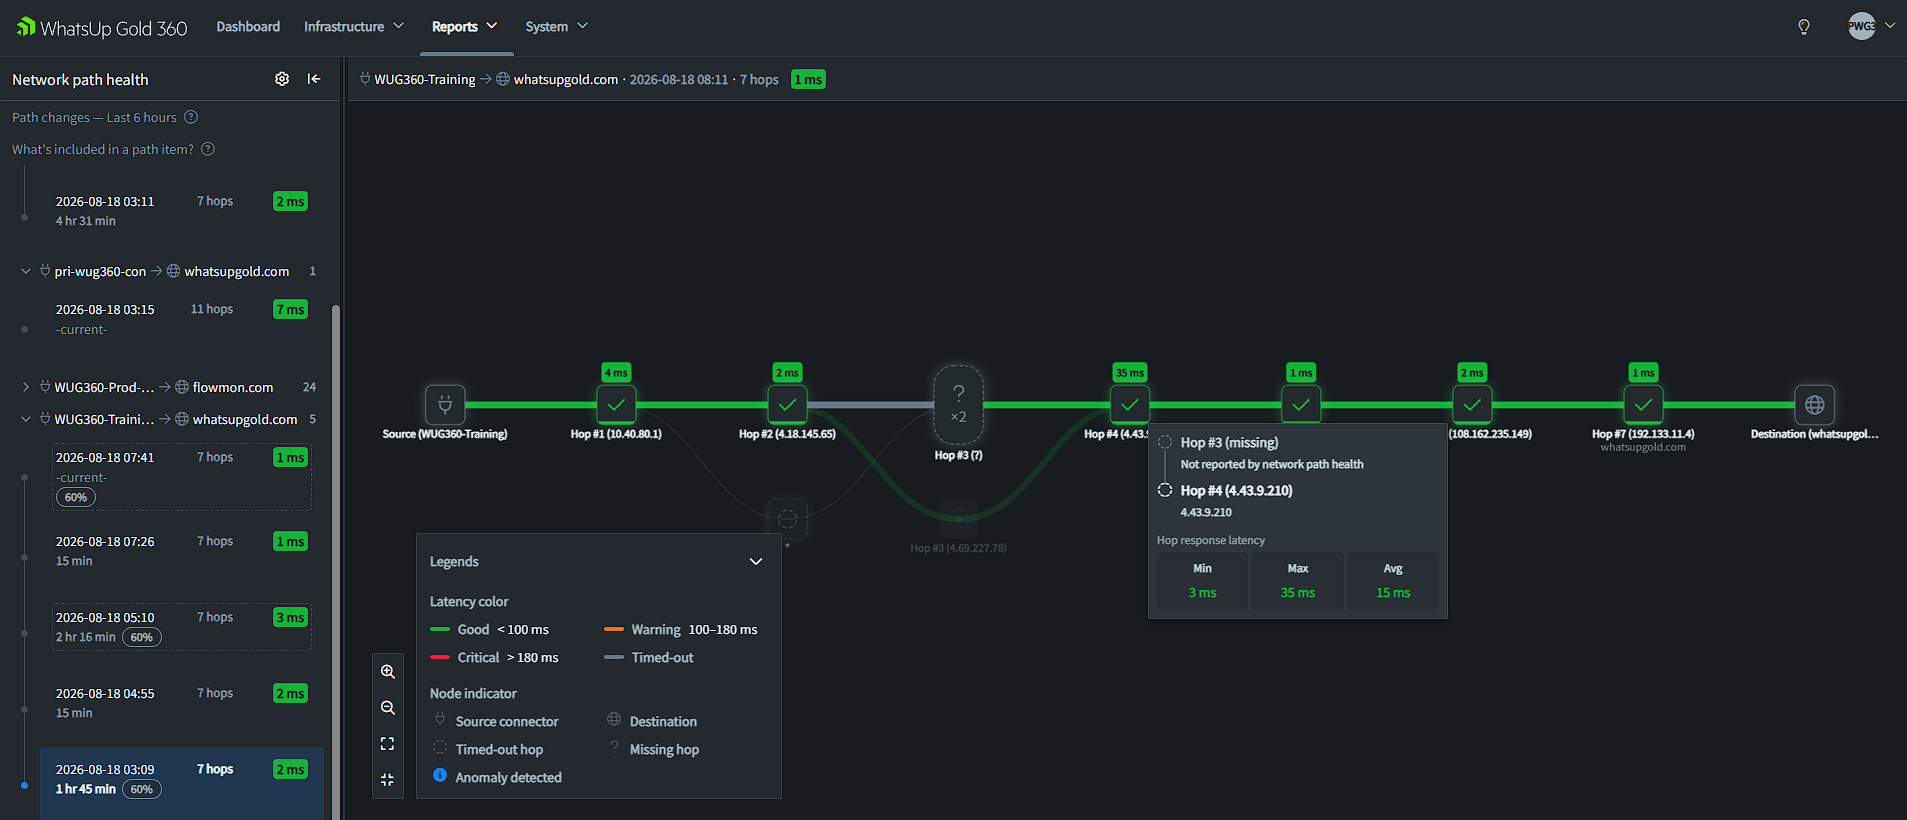1907x820 pixels.
Task: Select the Source (WUG360-Training) plug node
Action: [x=445, y=405]
